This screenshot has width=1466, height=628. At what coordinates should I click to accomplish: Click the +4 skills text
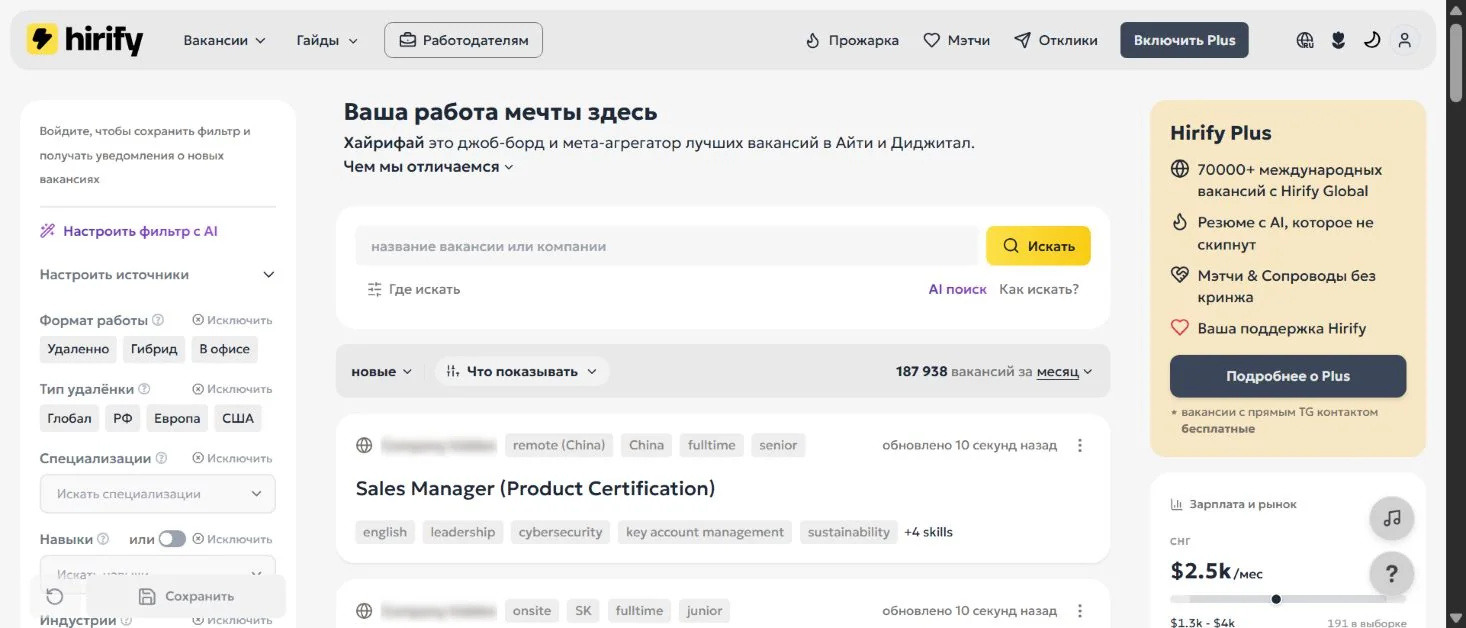tap(928, 532)
